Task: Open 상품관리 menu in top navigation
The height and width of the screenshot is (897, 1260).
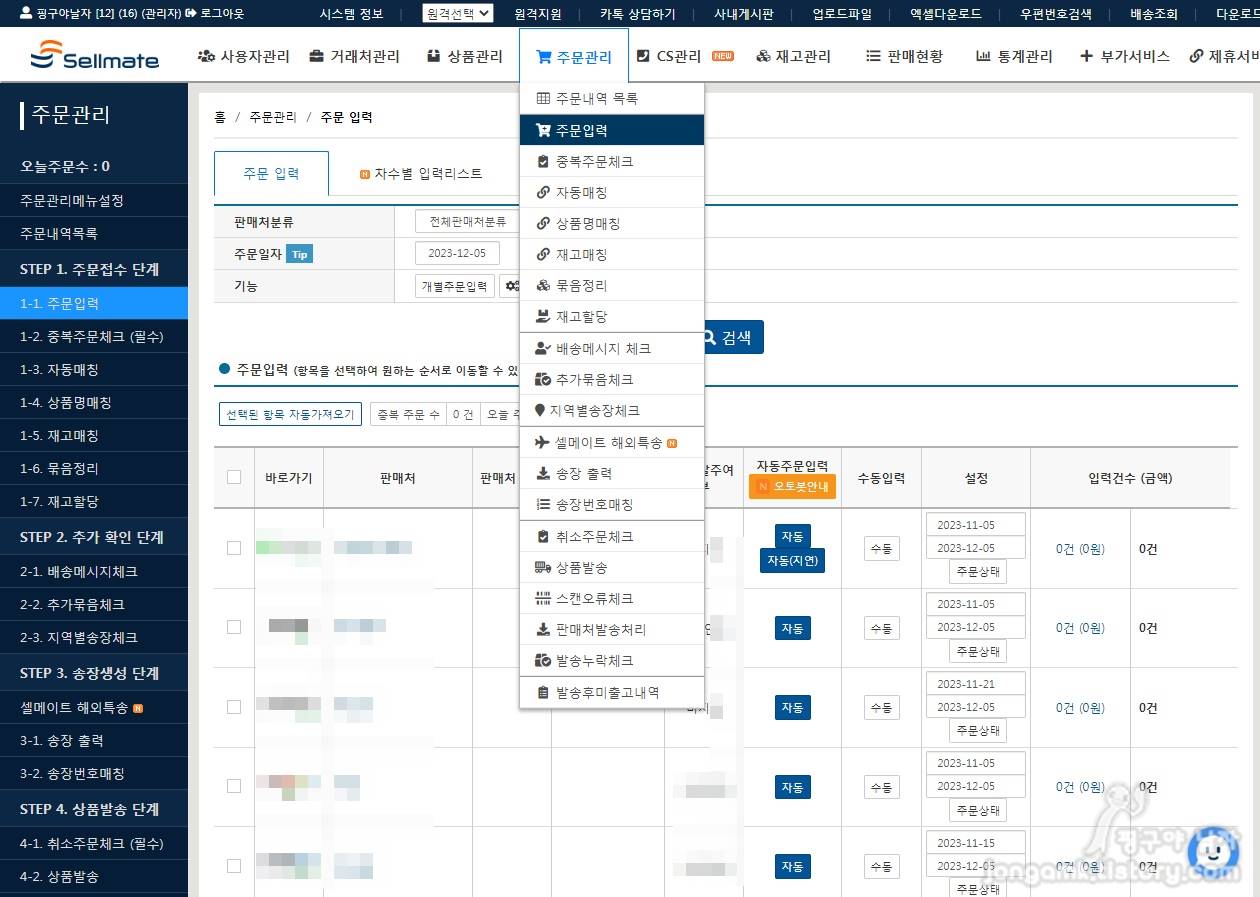Action: (464, 56)
